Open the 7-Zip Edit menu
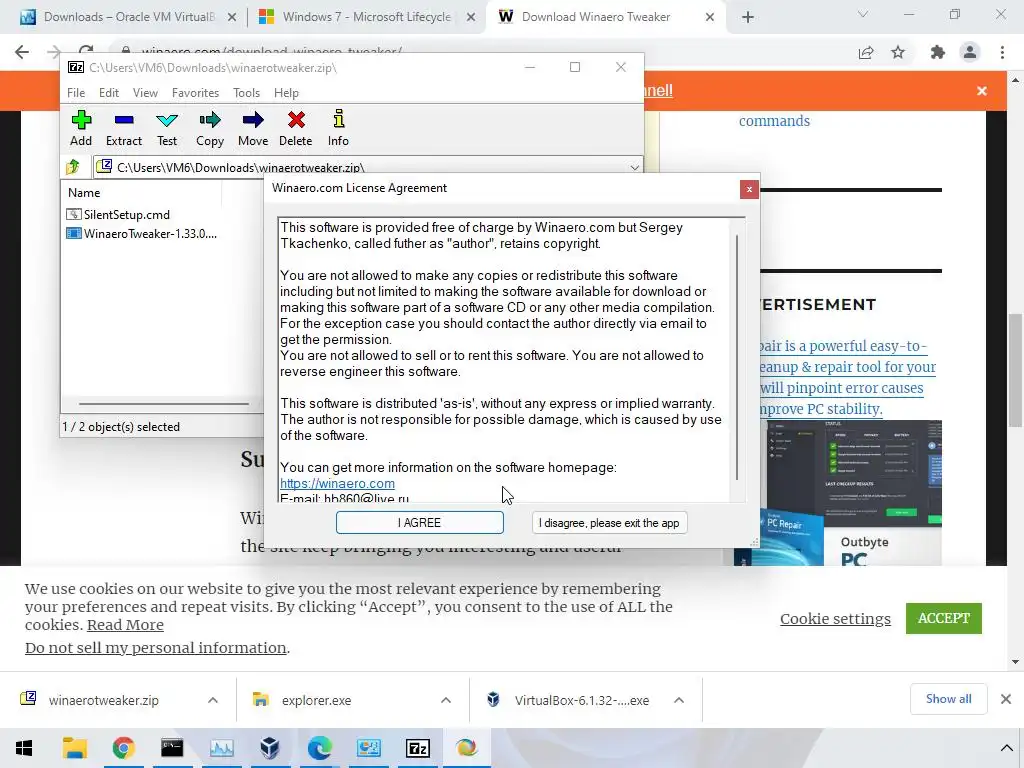Screen dimensions: 1024x768 tap(108, 93)
